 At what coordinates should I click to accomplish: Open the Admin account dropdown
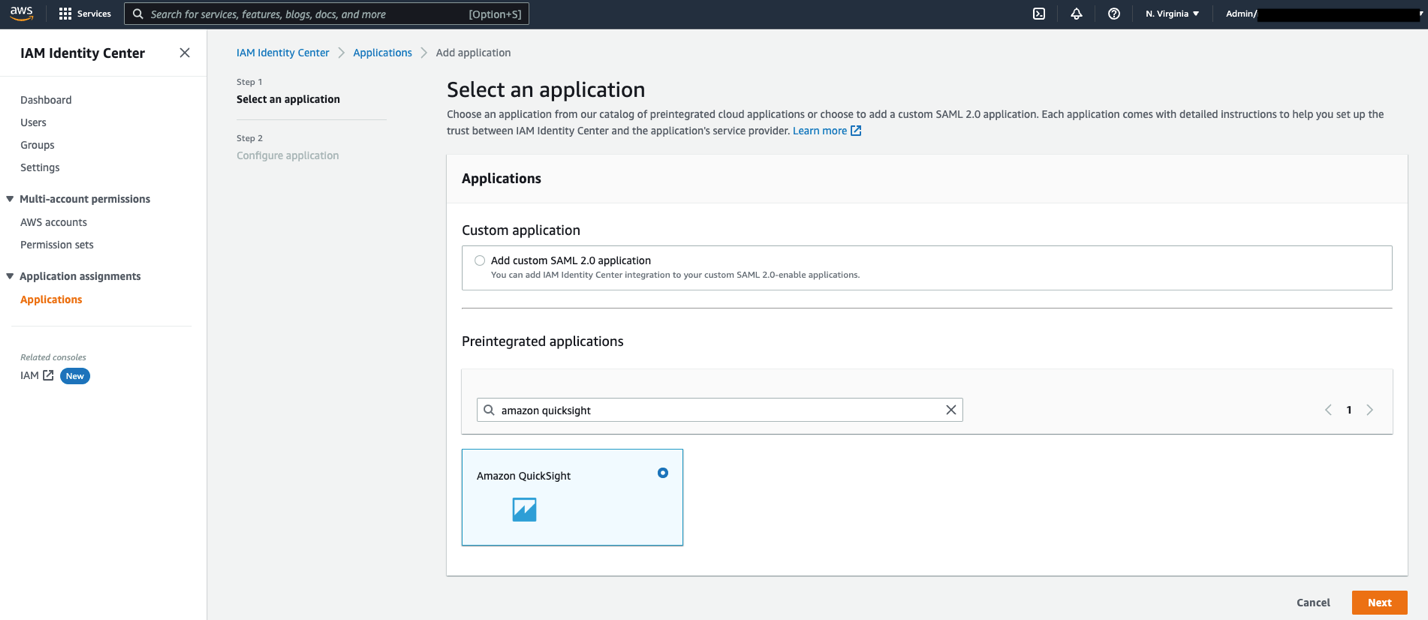1323,14
